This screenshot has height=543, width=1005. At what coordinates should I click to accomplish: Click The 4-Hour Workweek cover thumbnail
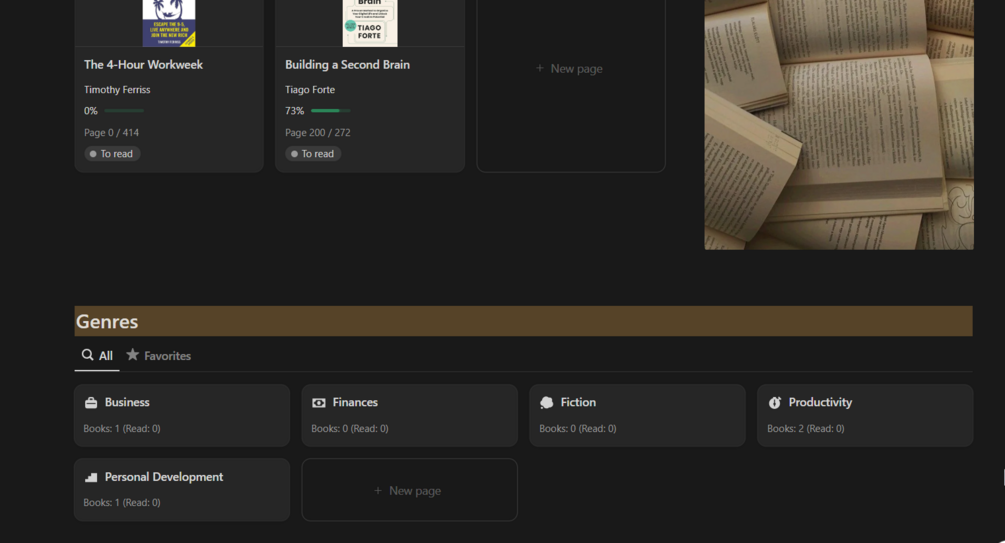point(169,23)
